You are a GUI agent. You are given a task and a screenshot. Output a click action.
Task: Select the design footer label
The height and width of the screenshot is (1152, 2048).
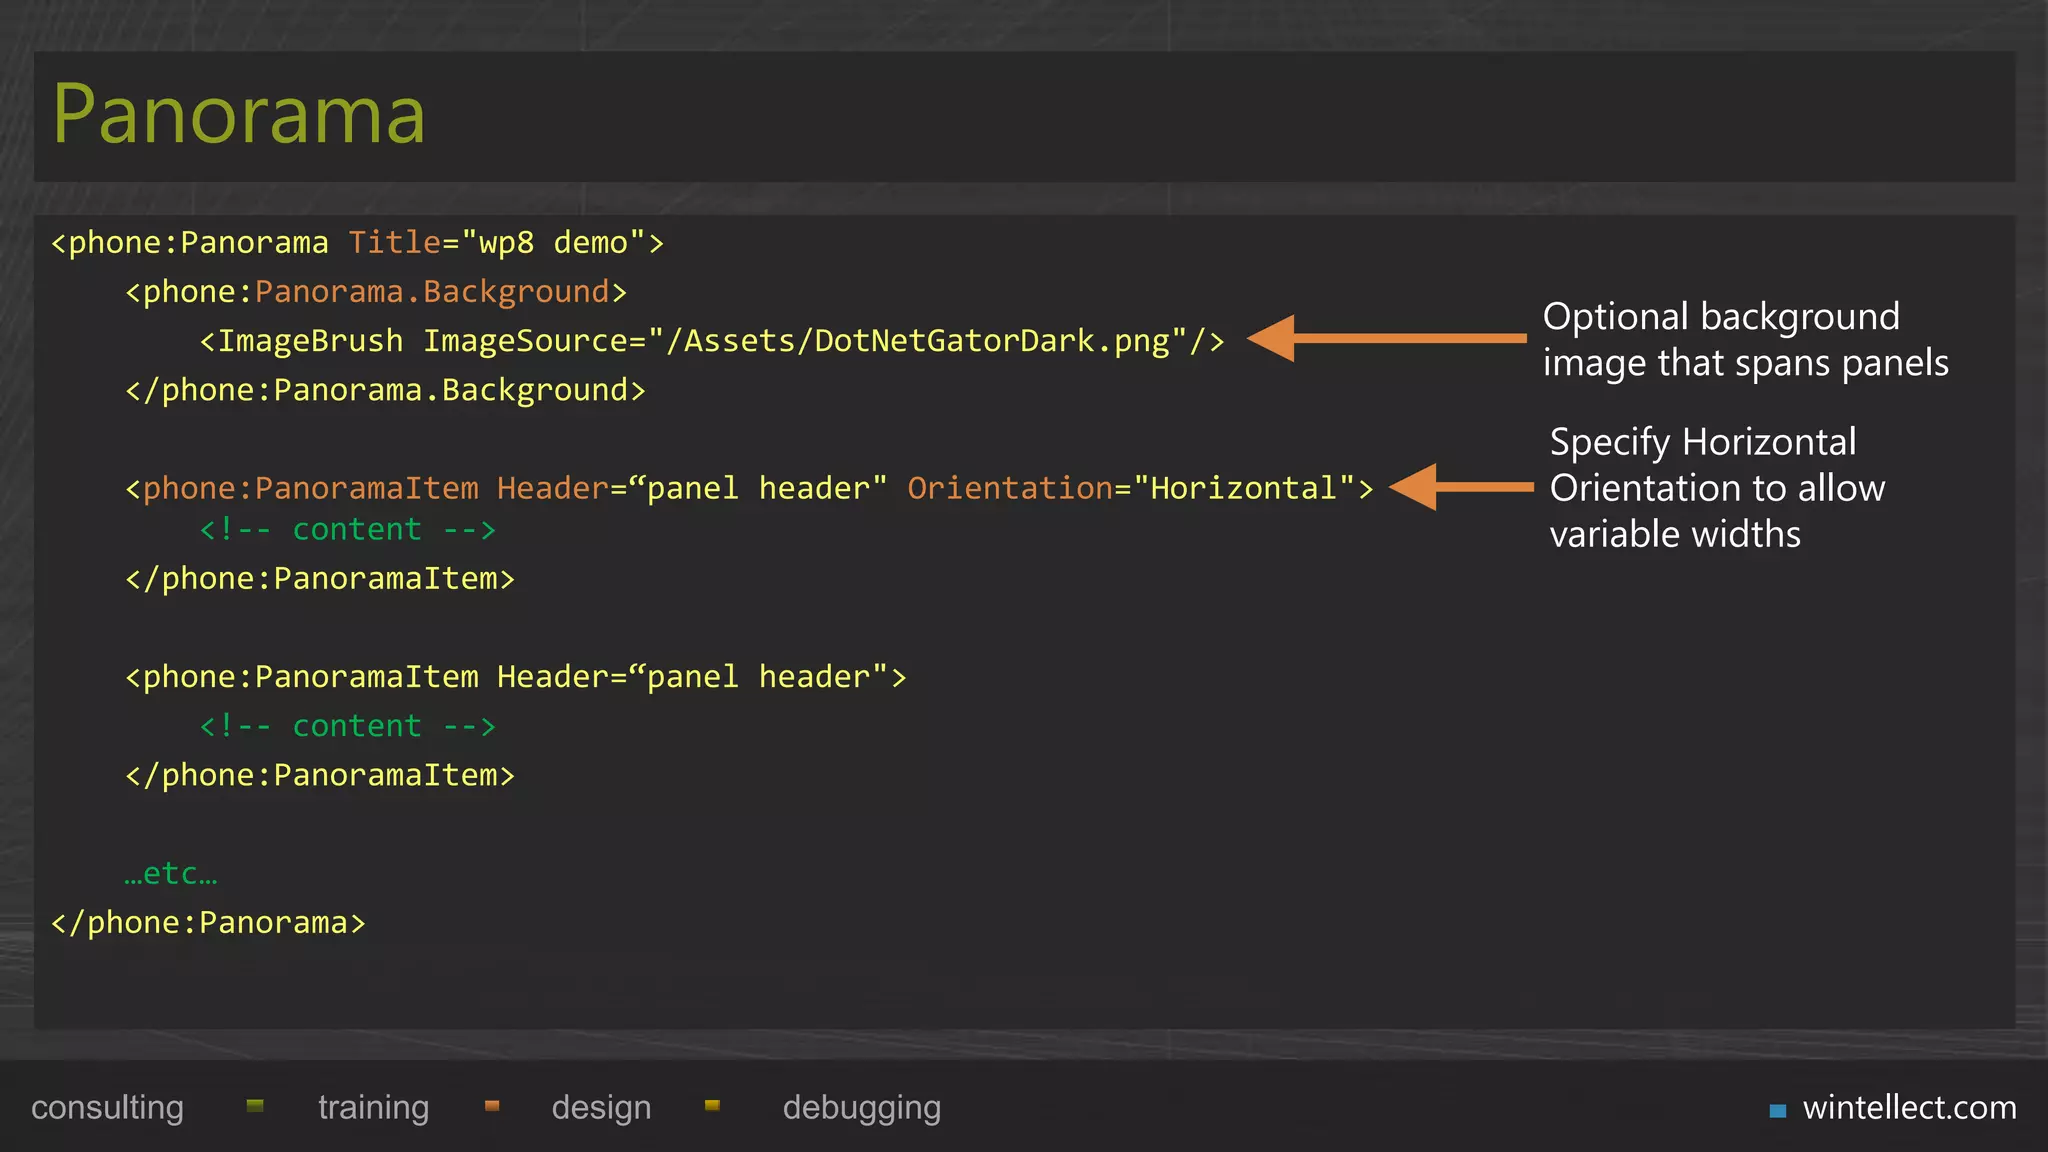click(601, 1108)
